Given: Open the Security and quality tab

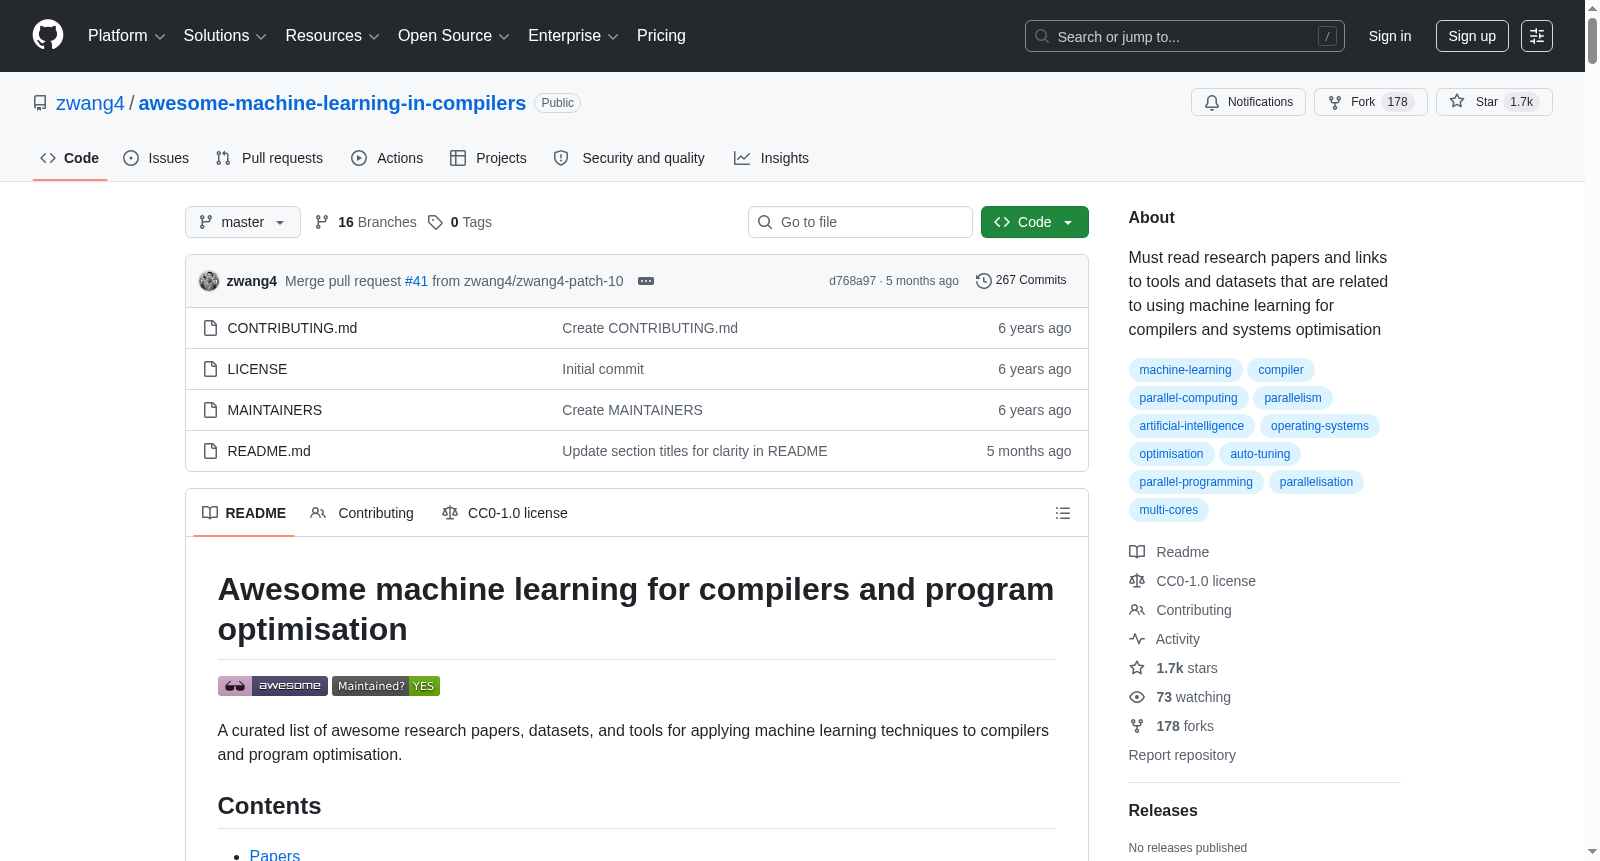Looking at the screenshot, I should tap(629, 158).
